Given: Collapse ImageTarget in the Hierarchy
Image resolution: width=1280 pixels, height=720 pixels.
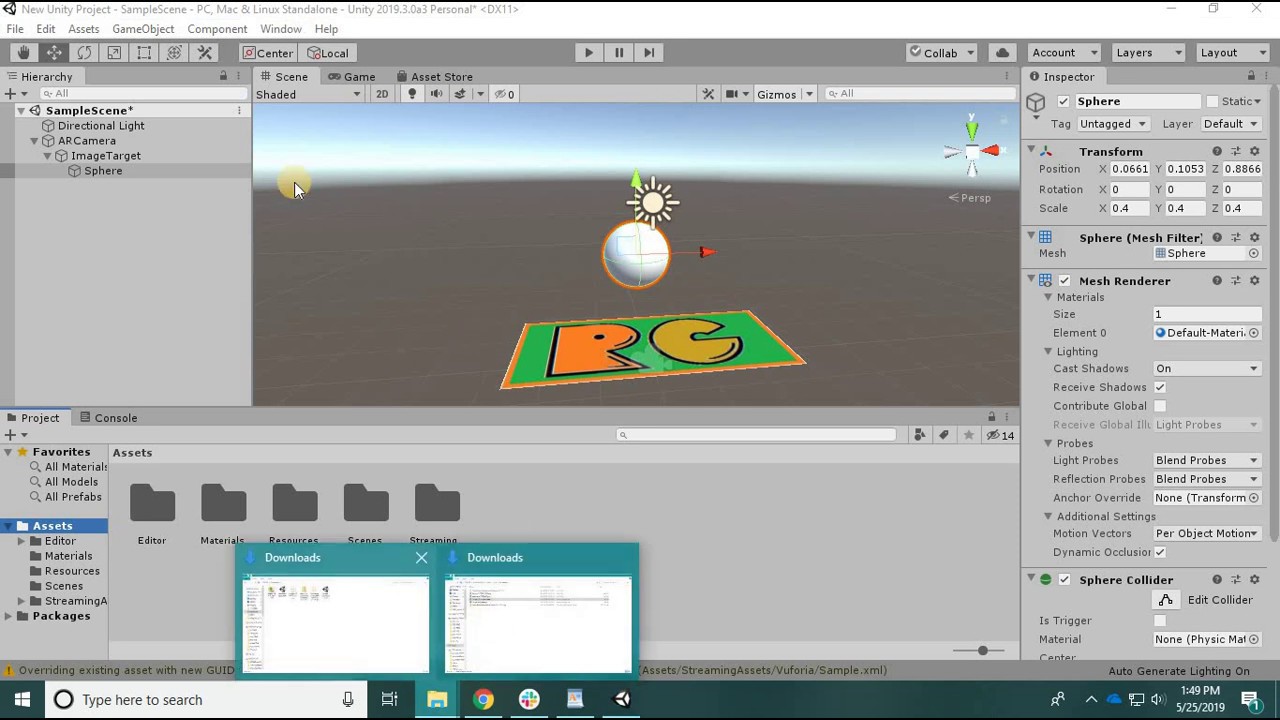Looking at the screenshot, I should coord(47,156).
